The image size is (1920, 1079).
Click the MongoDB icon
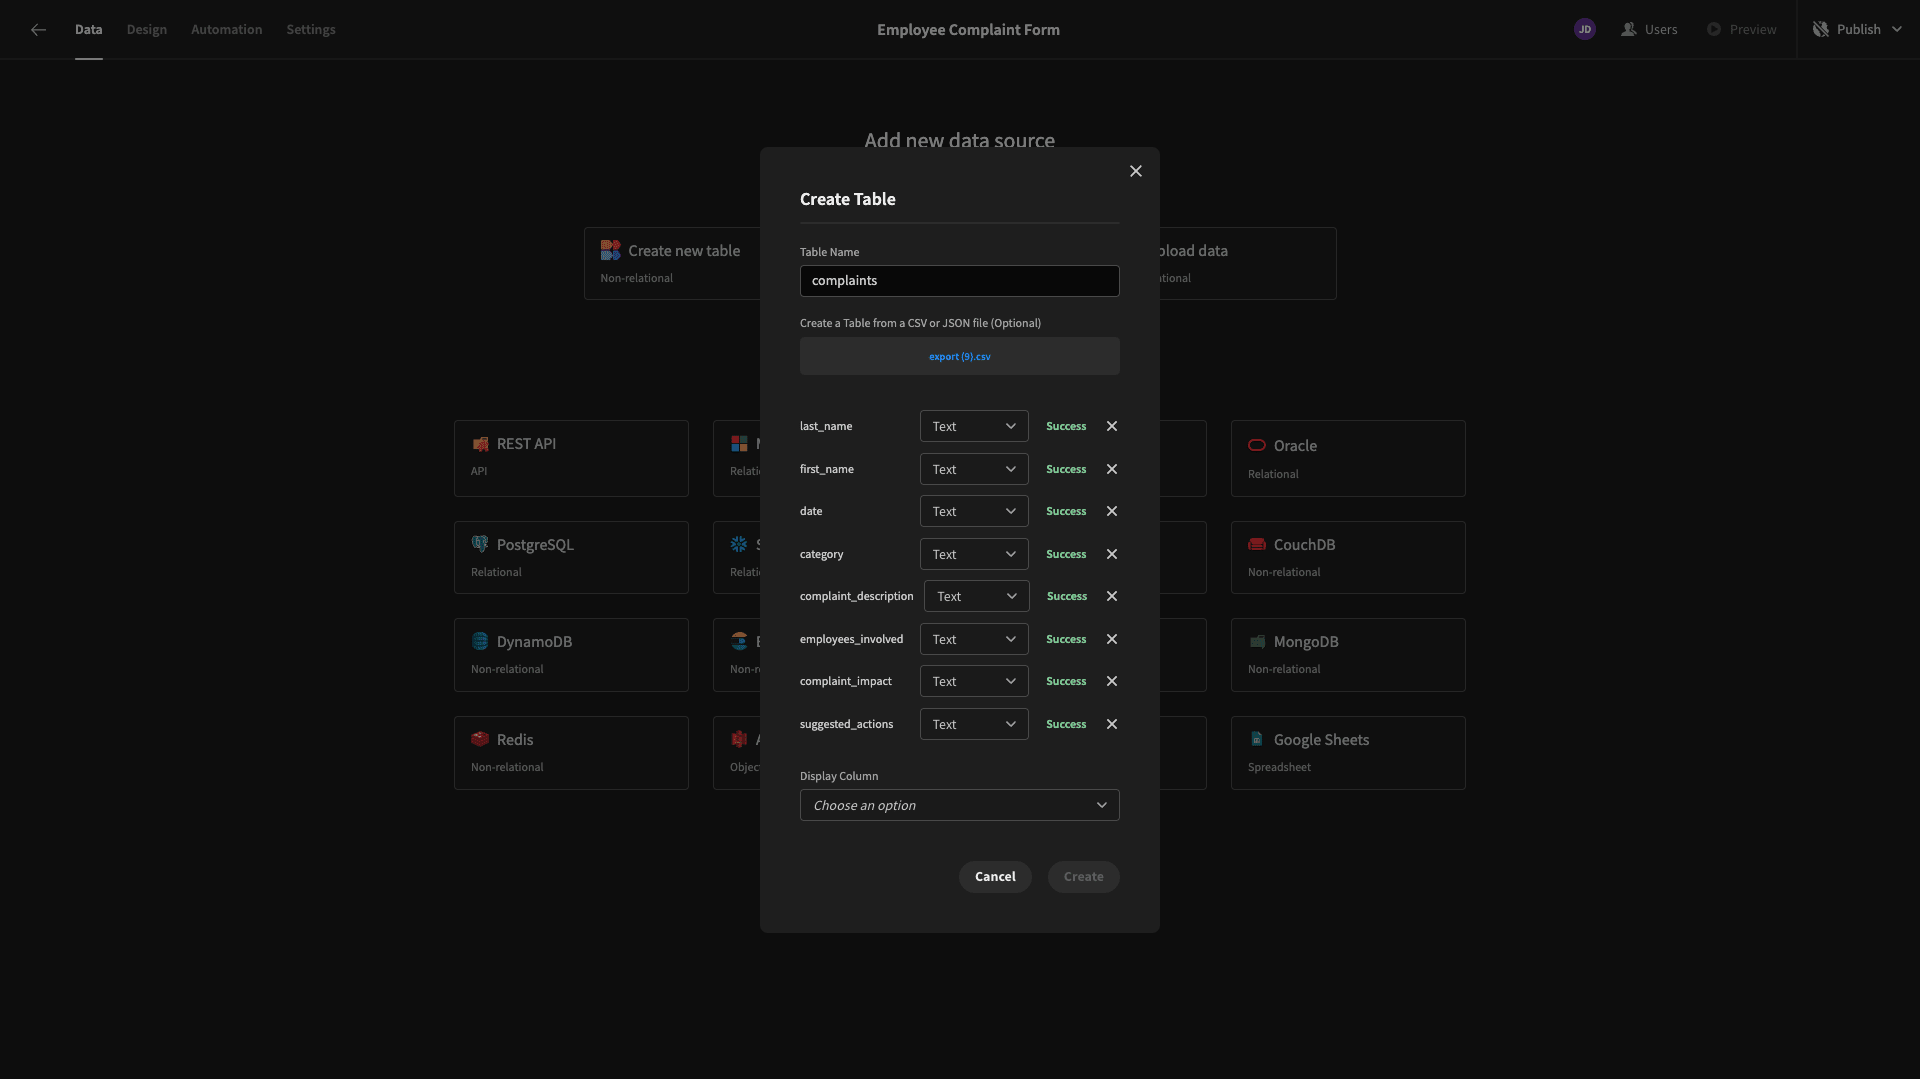1257,641
